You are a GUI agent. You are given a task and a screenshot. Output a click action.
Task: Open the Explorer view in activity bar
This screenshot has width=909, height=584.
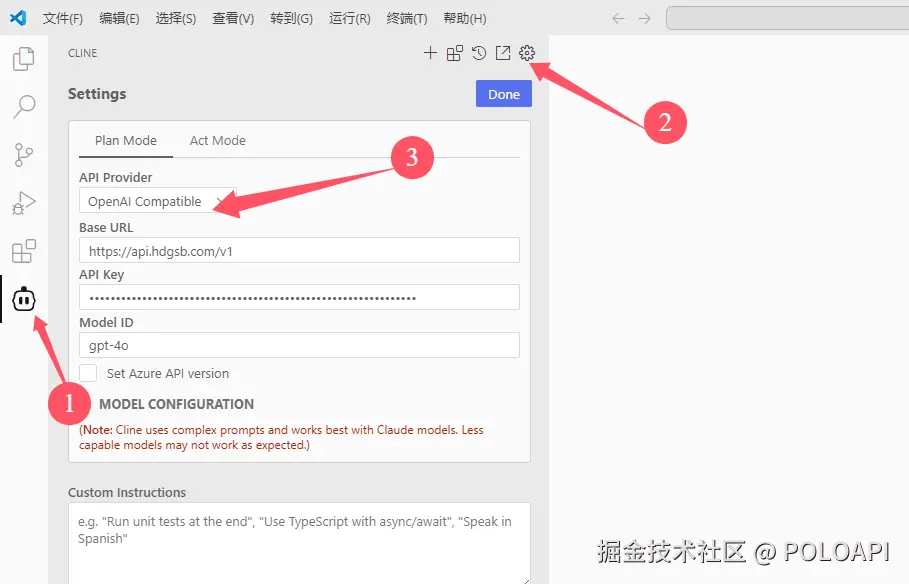point(24,59)
